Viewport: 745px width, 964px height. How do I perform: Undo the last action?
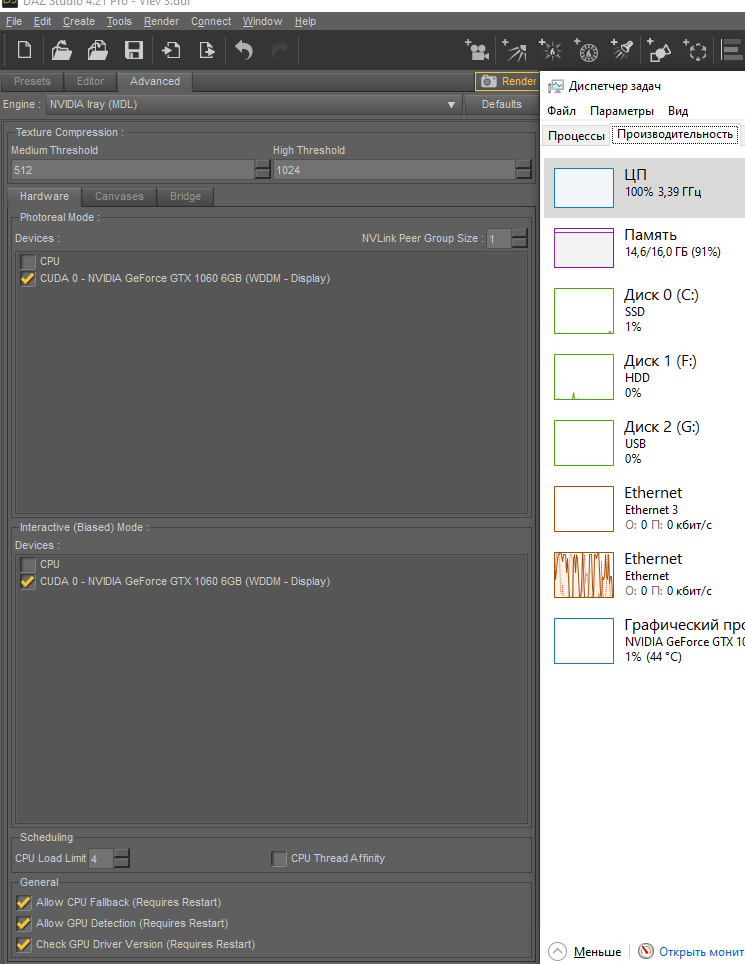[244, 50]
